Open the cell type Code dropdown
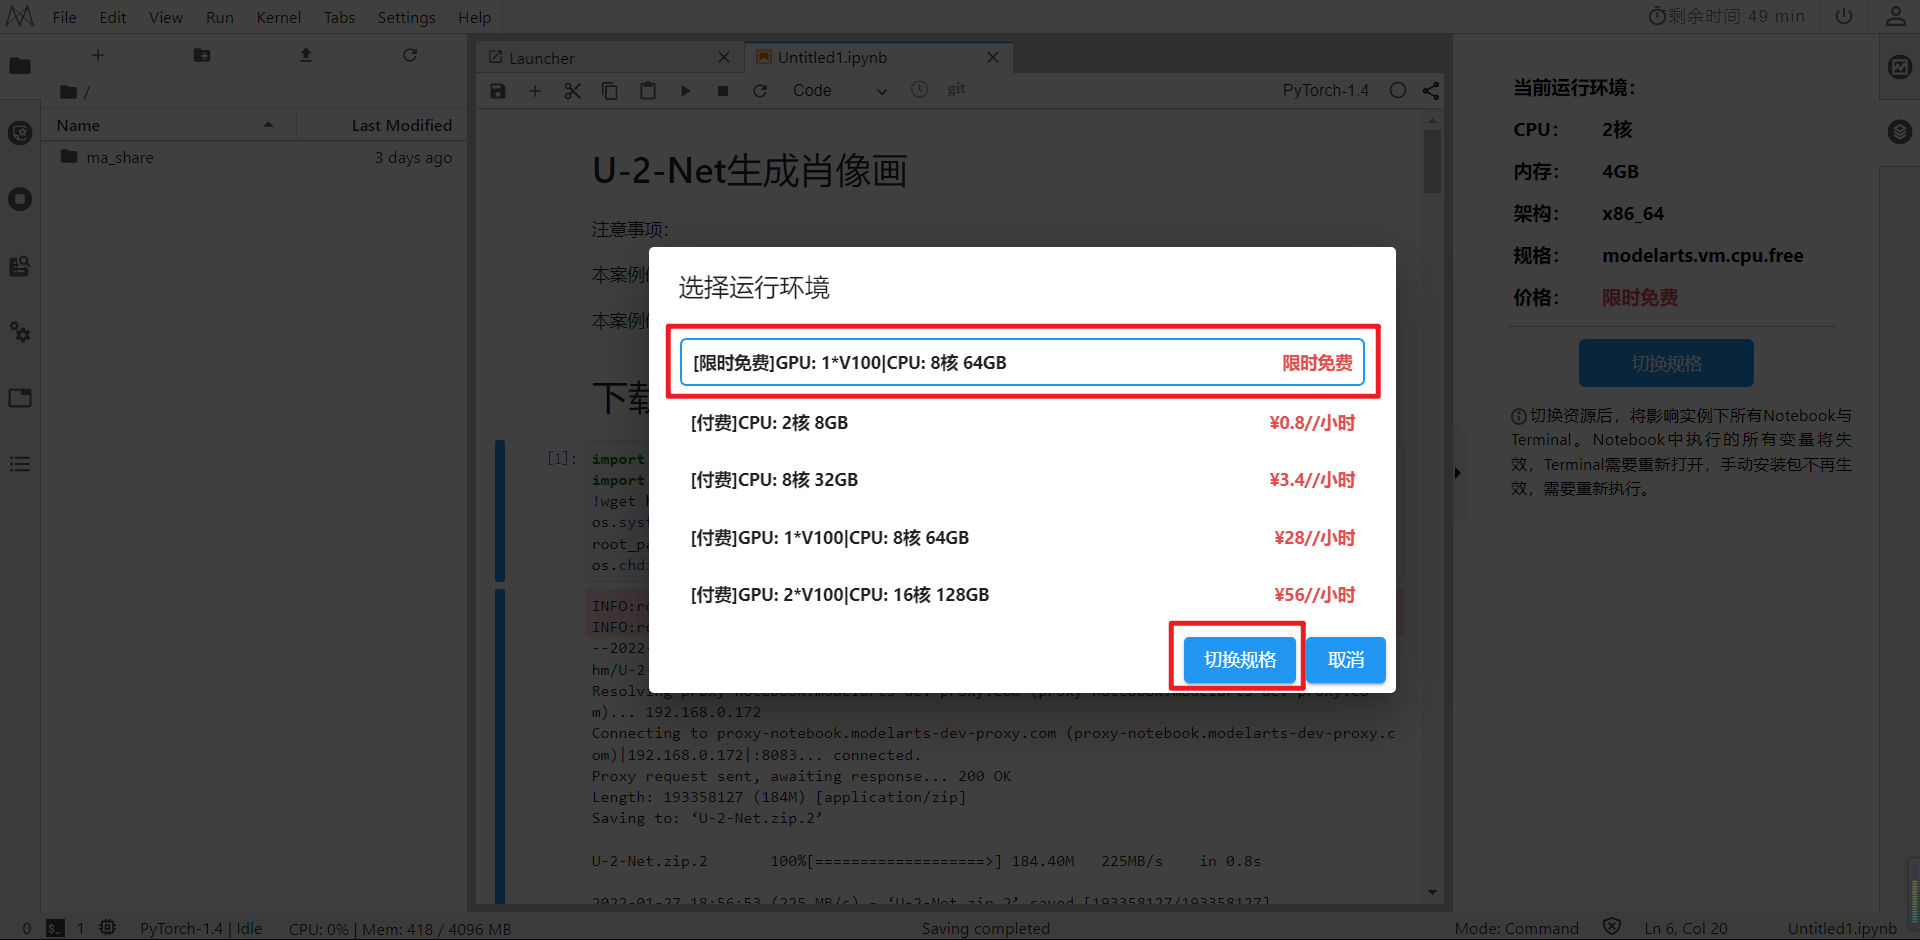Screen dimensions: 1920x940 tap(839, 91)
